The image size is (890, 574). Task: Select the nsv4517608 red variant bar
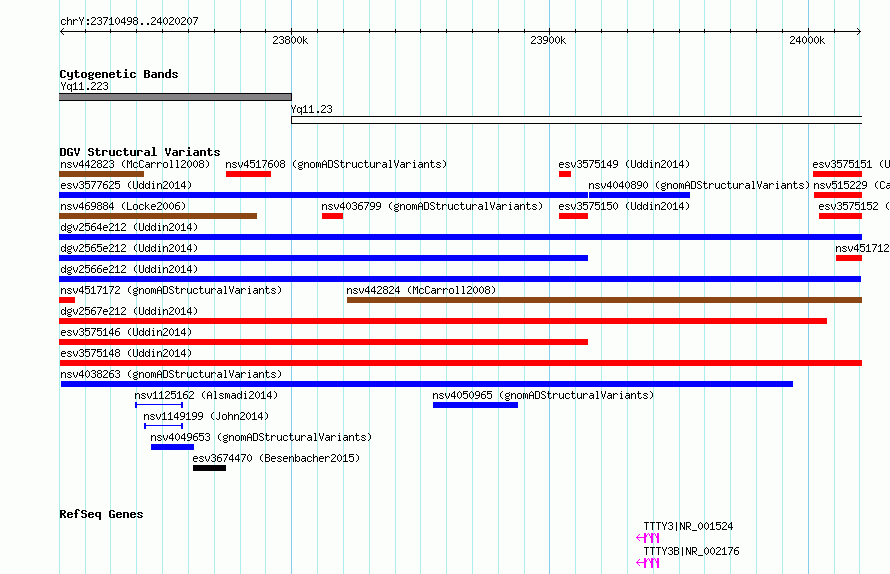tap(248, 174)
